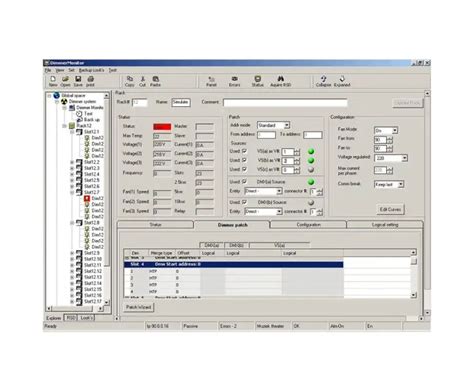474x389 pixels.
Task: Click the Open folder toolbar icon
Action: click(x=65, y=79)
